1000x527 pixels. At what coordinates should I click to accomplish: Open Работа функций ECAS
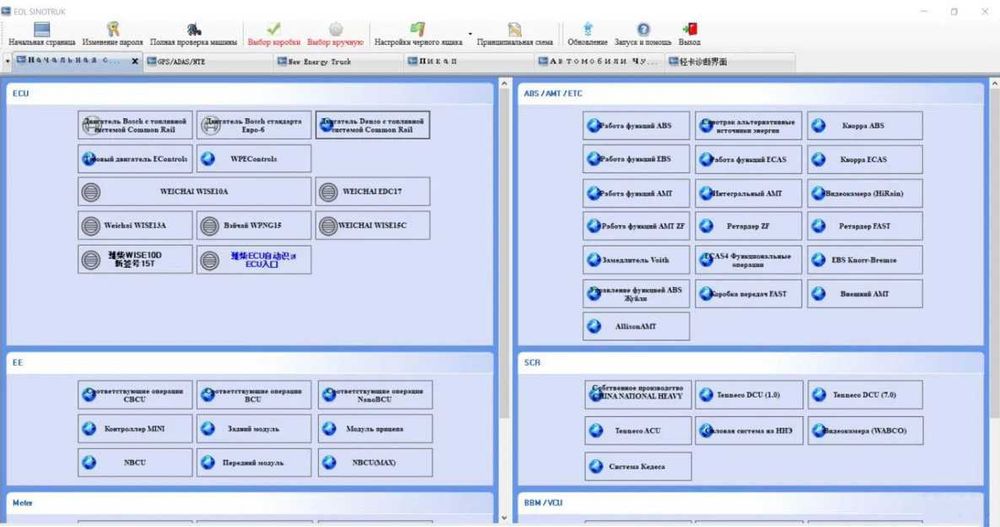(748, 160)
